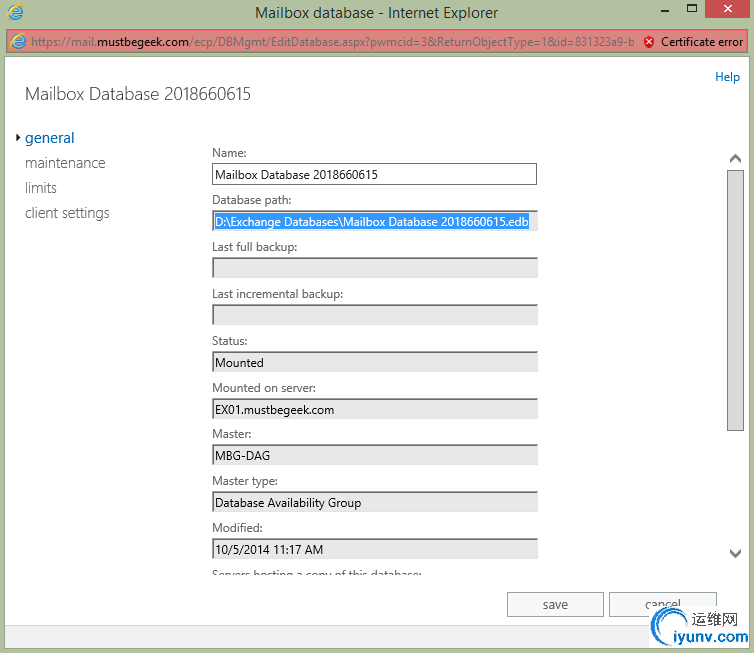Maximize the Internet Explorer window
This screenshot has height=653, width=754.
[x=692, y=9]
